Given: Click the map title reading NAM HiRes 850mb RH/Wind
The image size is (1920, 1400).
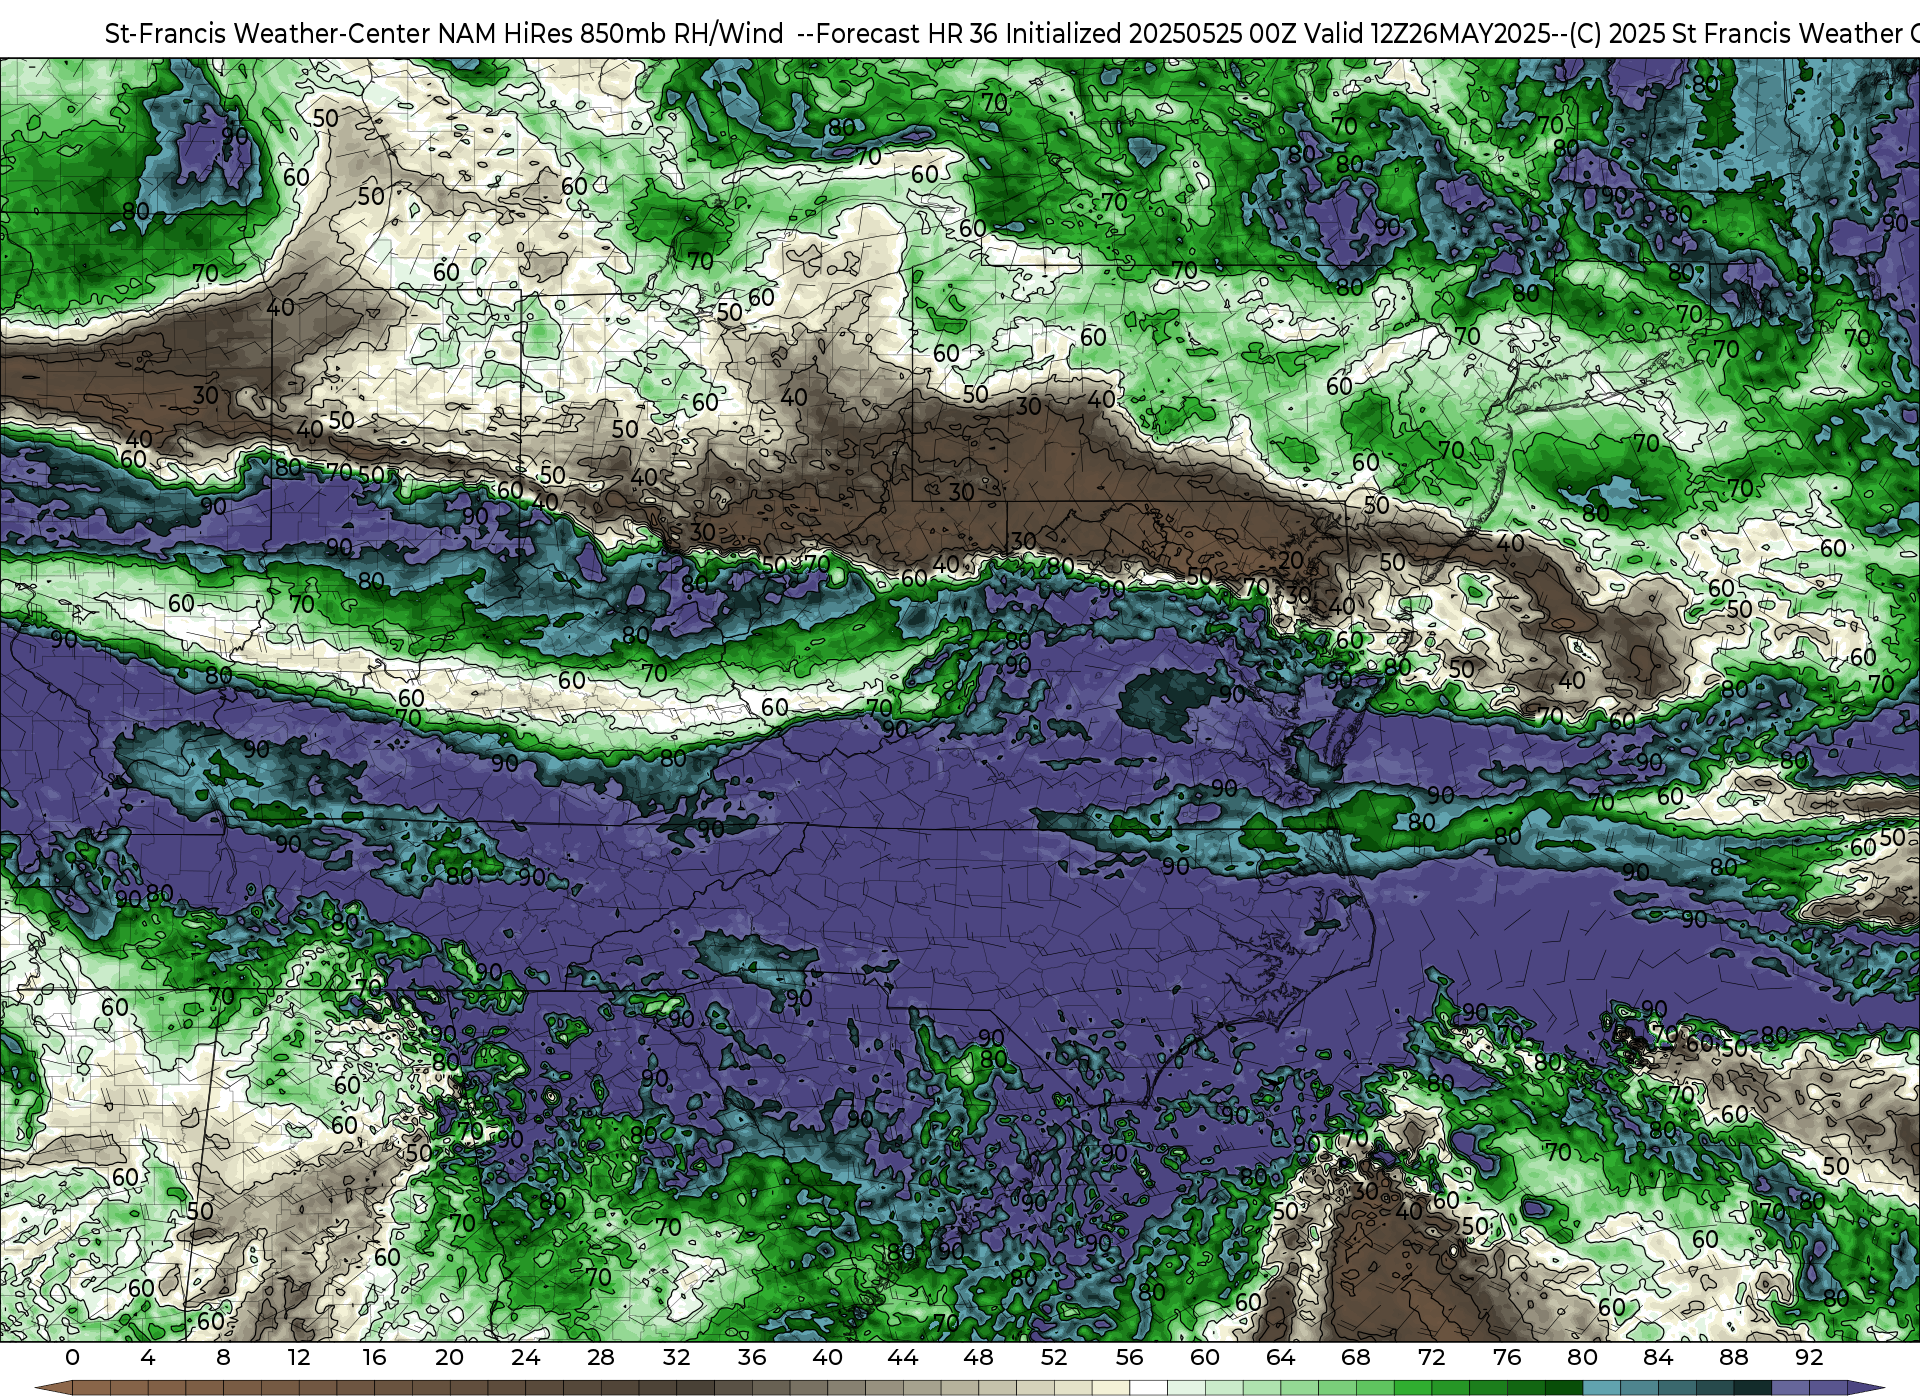Looking at the screenshot, I should (x=610, y=34).
